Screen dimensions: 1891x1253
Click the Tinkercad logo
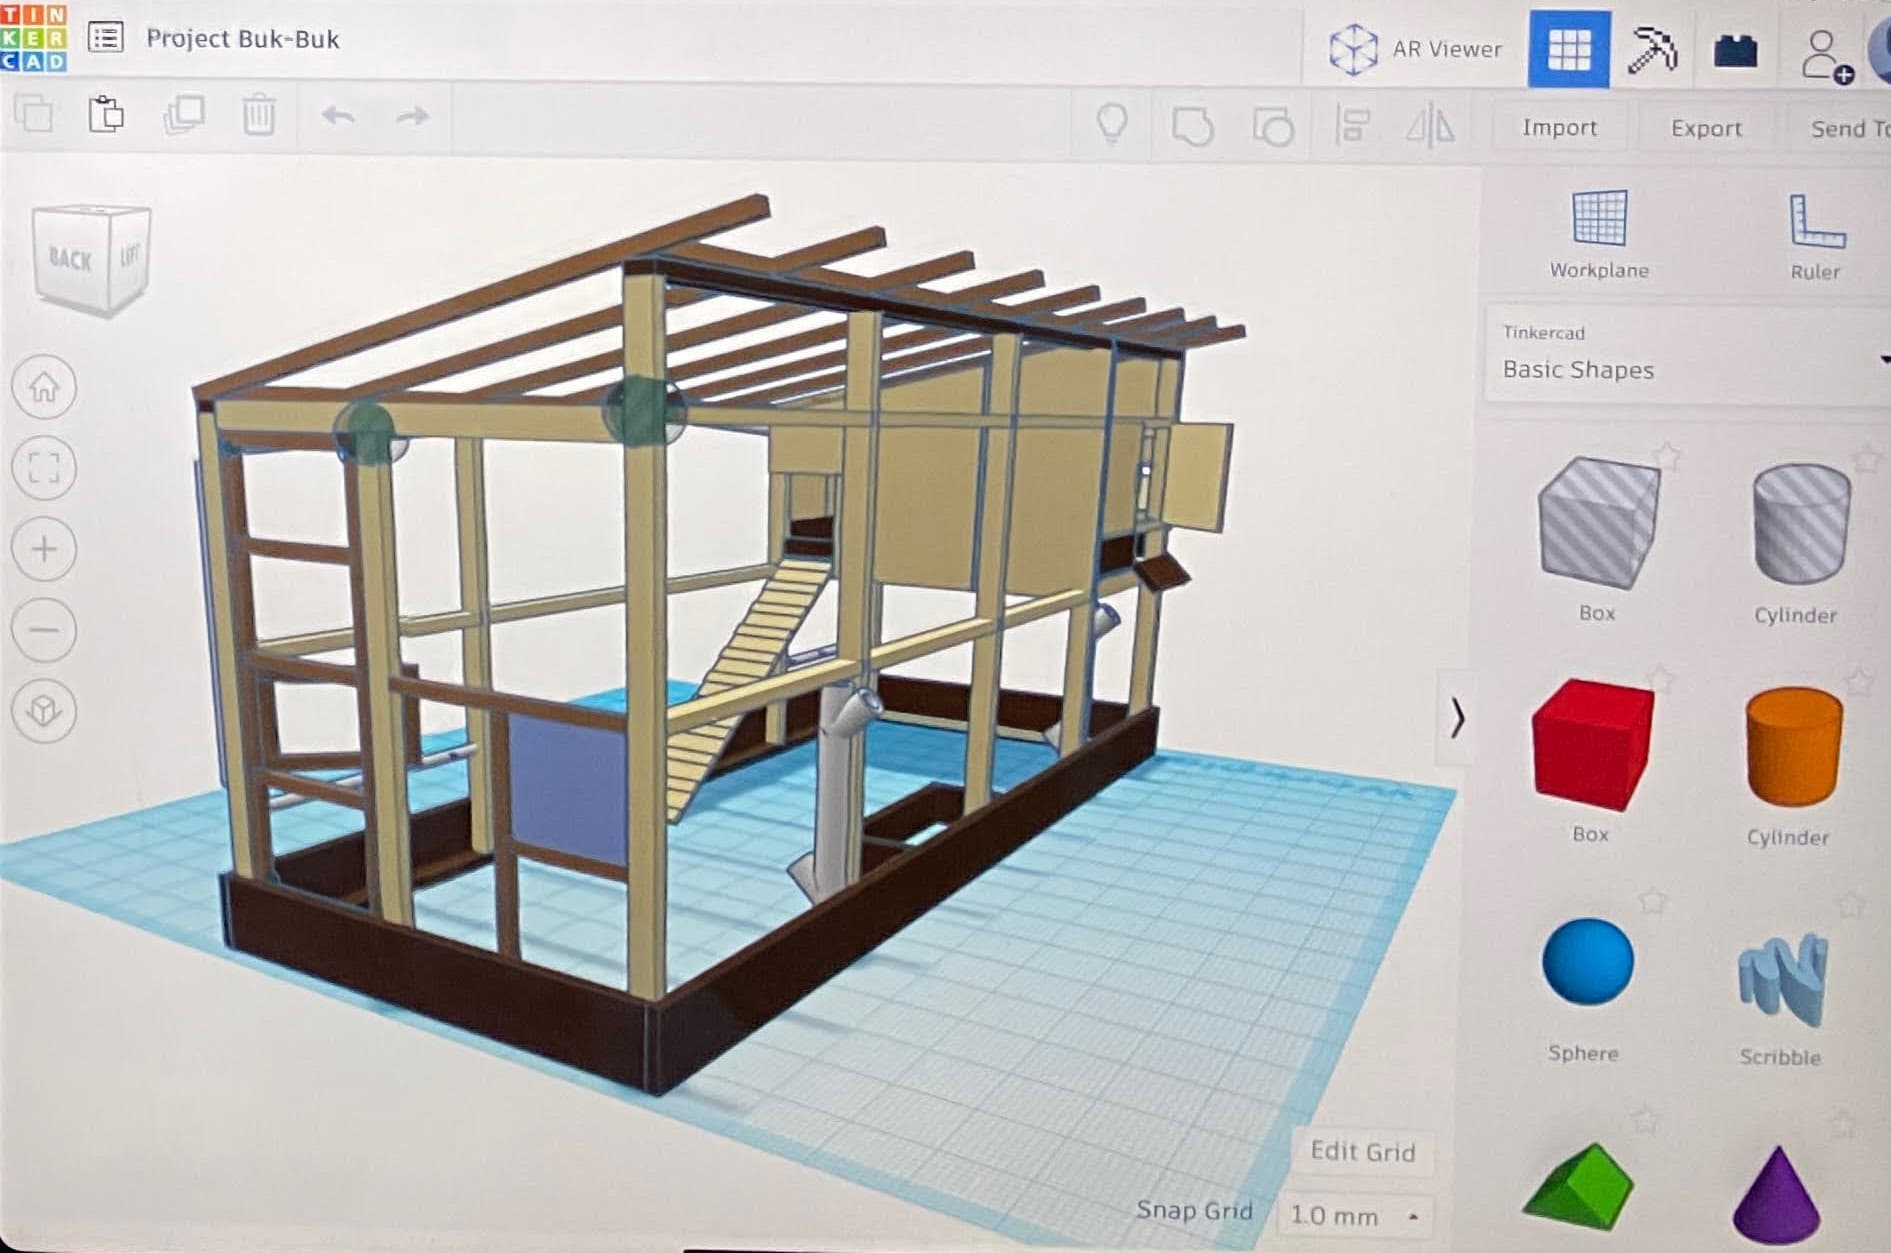click(x=34, y=38)
